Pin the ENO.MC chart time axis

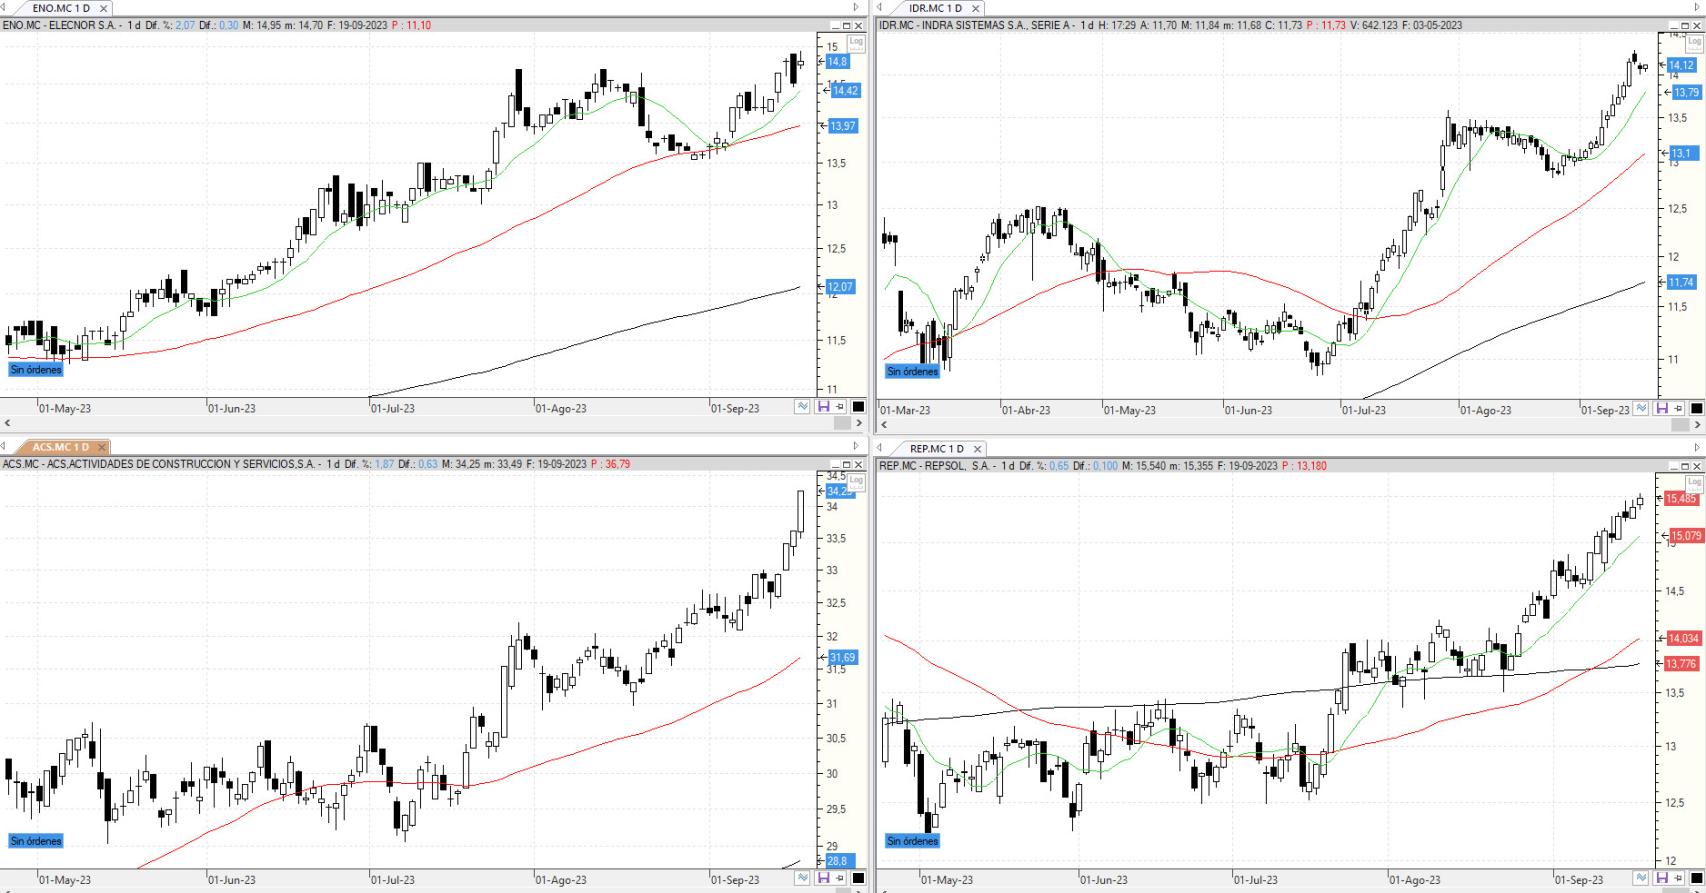(x=839, y=407)
